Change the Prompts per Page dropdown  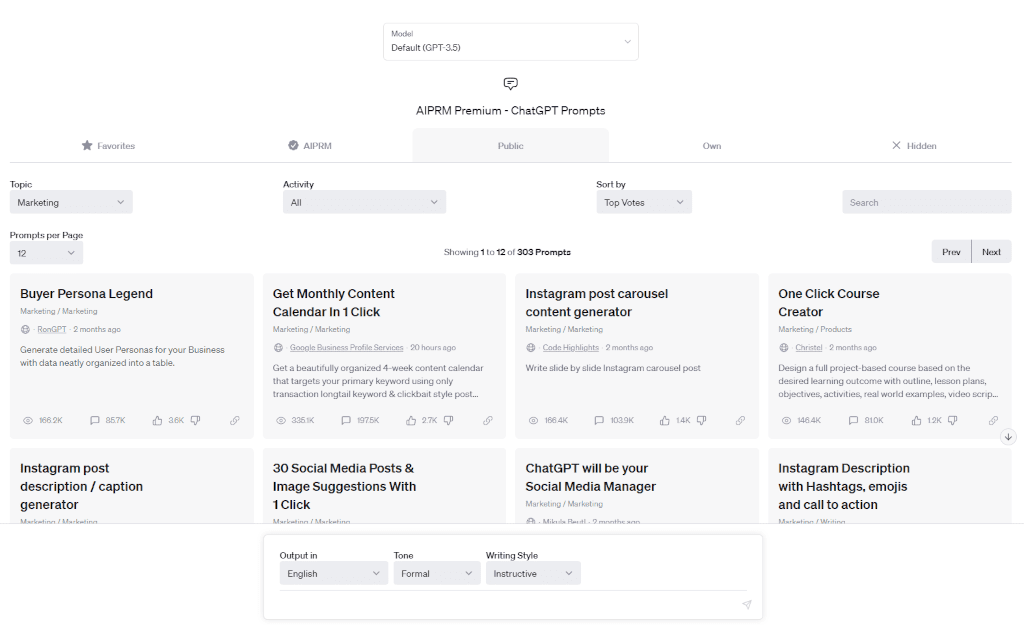click(46, 253)
